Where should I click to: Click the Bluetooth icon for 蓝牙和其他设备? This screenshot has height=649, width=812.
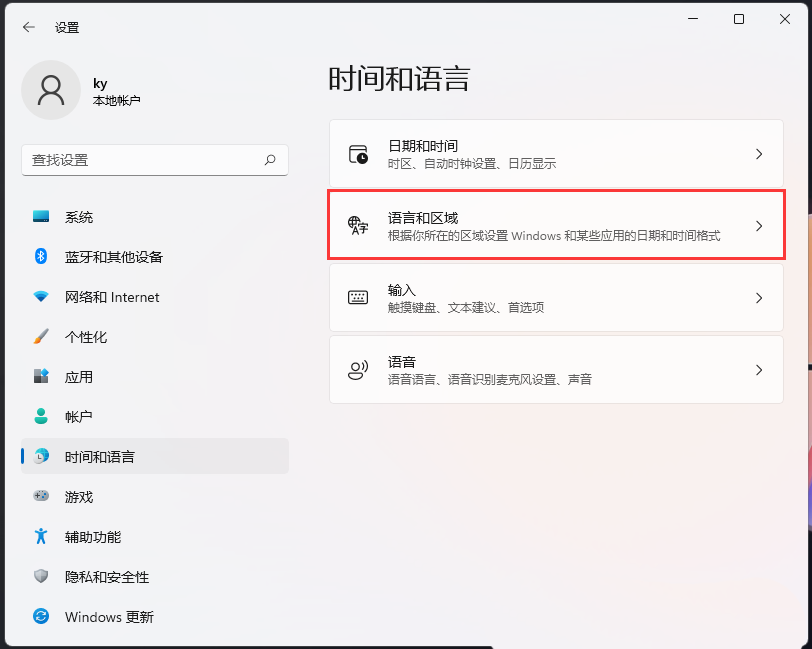click(x=41, y=256)
